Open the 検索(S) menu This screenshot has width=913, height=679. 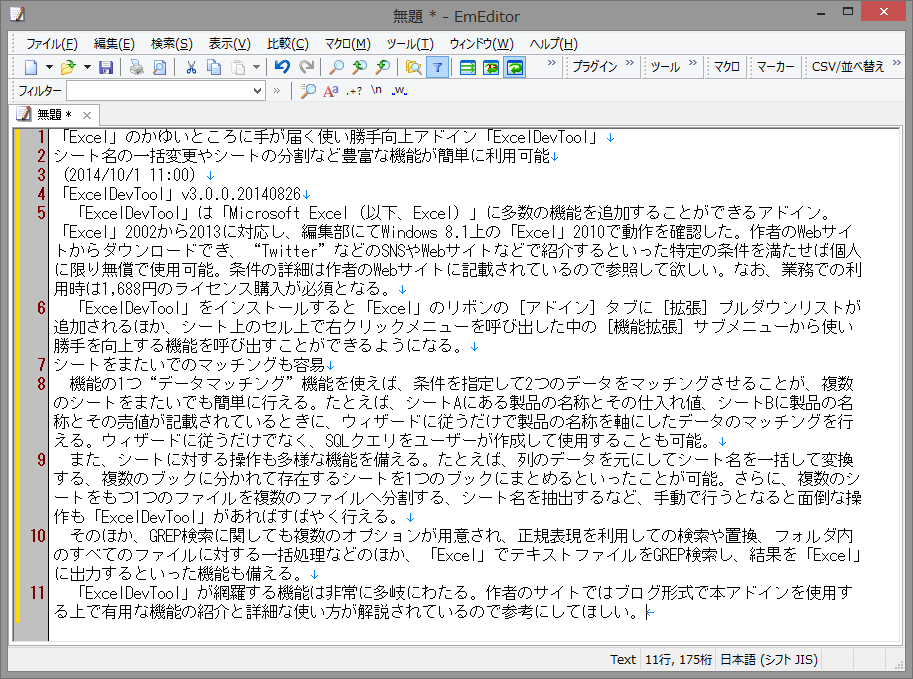click(x=172, y=44)
